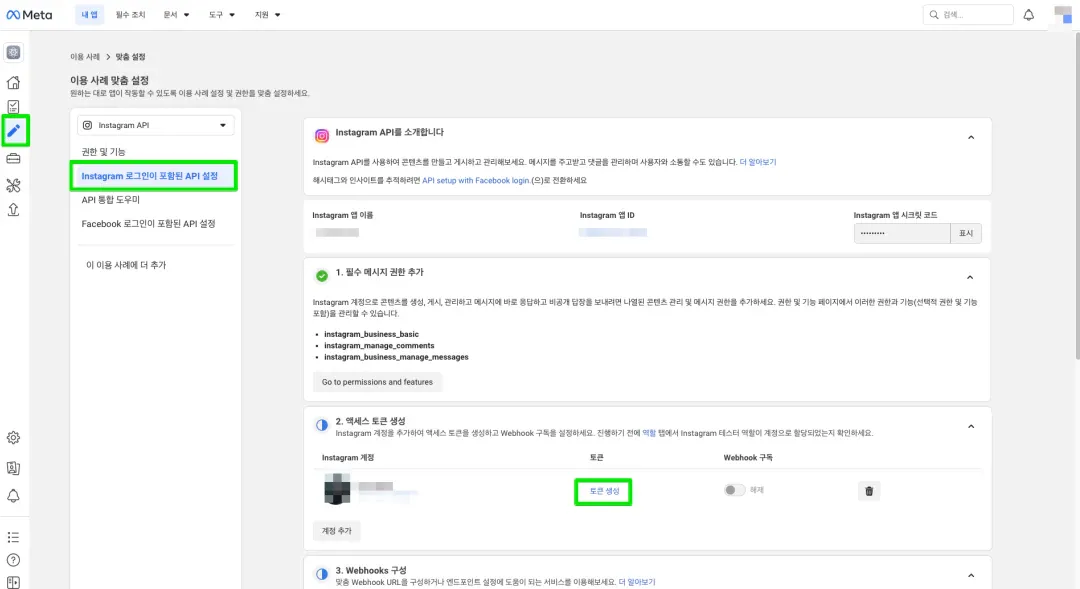Image resolution: width=1080 pixels, height=589 pixels.
Task: Open the Meta logo home link
Action: click(x=29, y=14)
